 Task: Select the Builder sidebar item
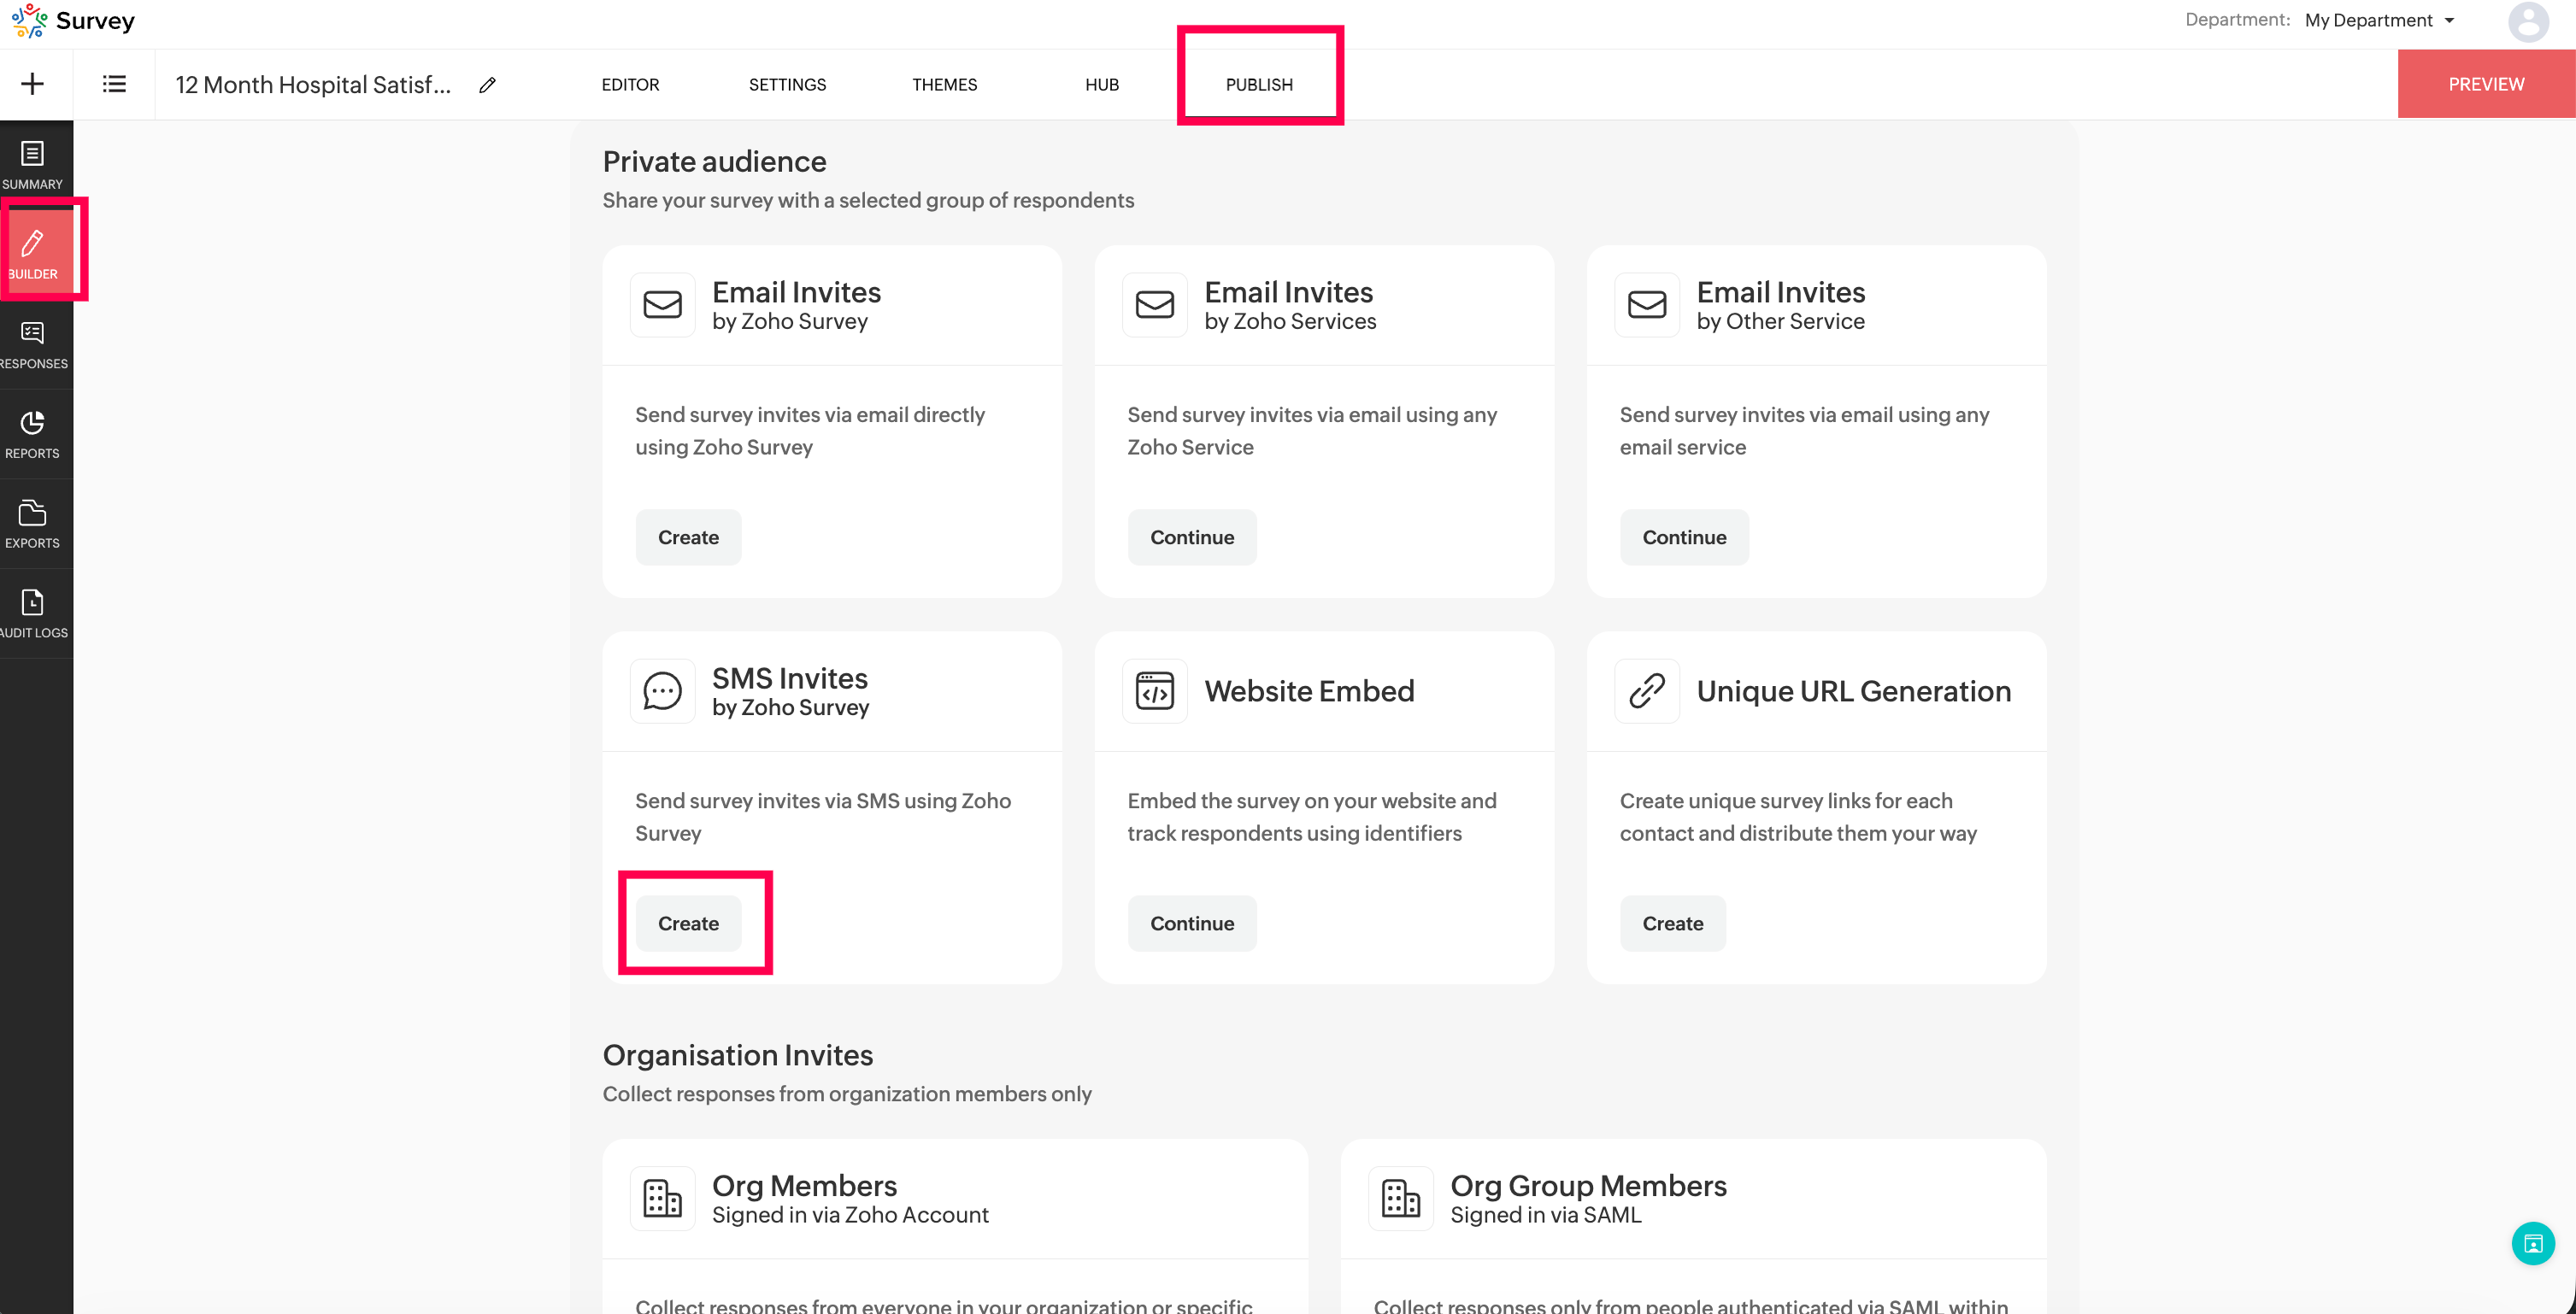(x=33, y=254)
